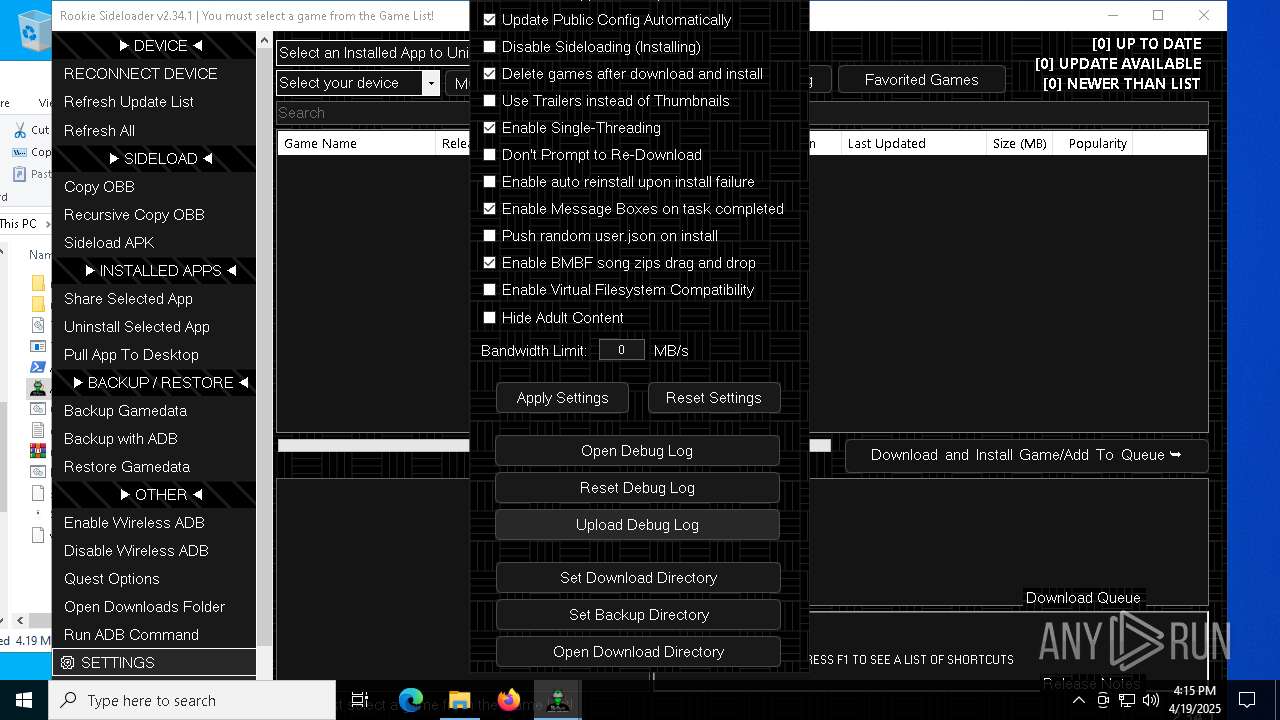Sort by Last Updated column

pos(913,144)
